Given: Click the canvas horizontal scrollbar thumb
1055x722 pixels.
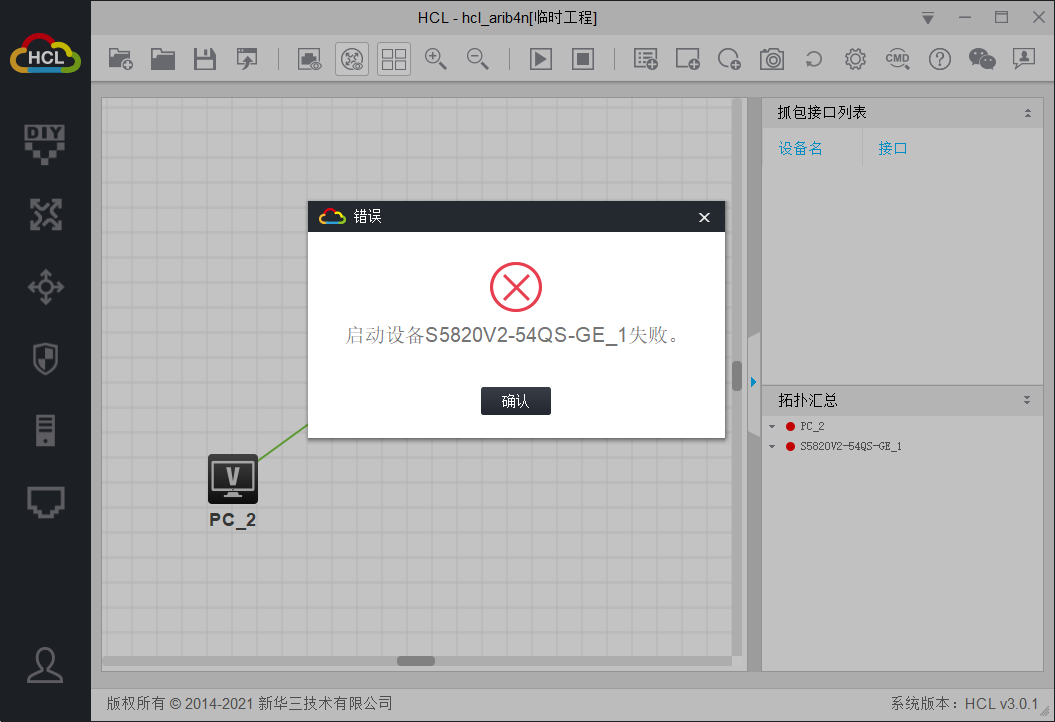Looking at the screenshot, I should [416, 661].
